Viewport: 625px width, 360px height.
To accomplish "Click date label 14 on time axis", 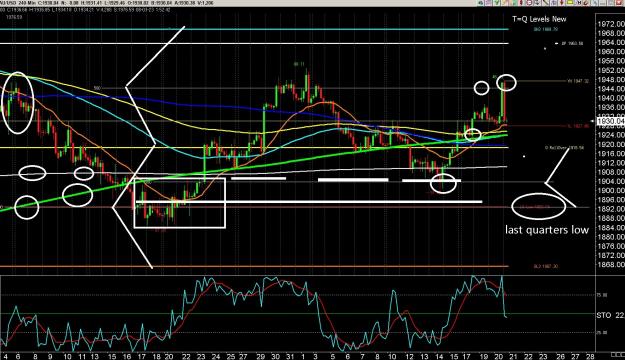I will pyautogui.click(x=439, y=356).
